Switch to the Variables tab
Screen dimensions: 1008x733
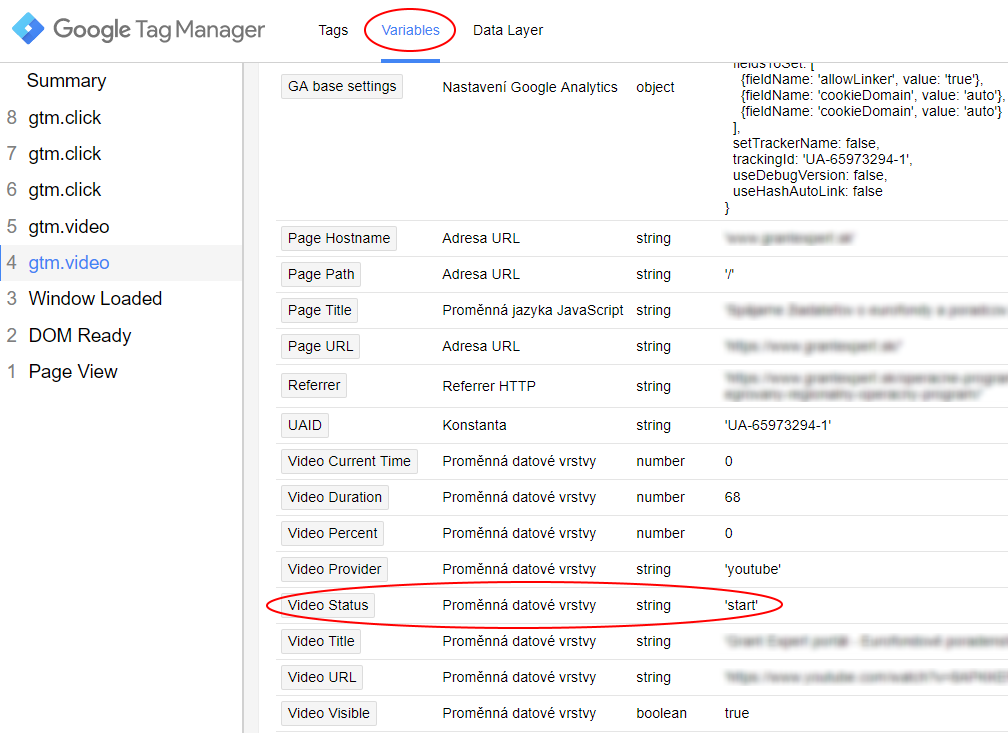click(x=410, y=30)
